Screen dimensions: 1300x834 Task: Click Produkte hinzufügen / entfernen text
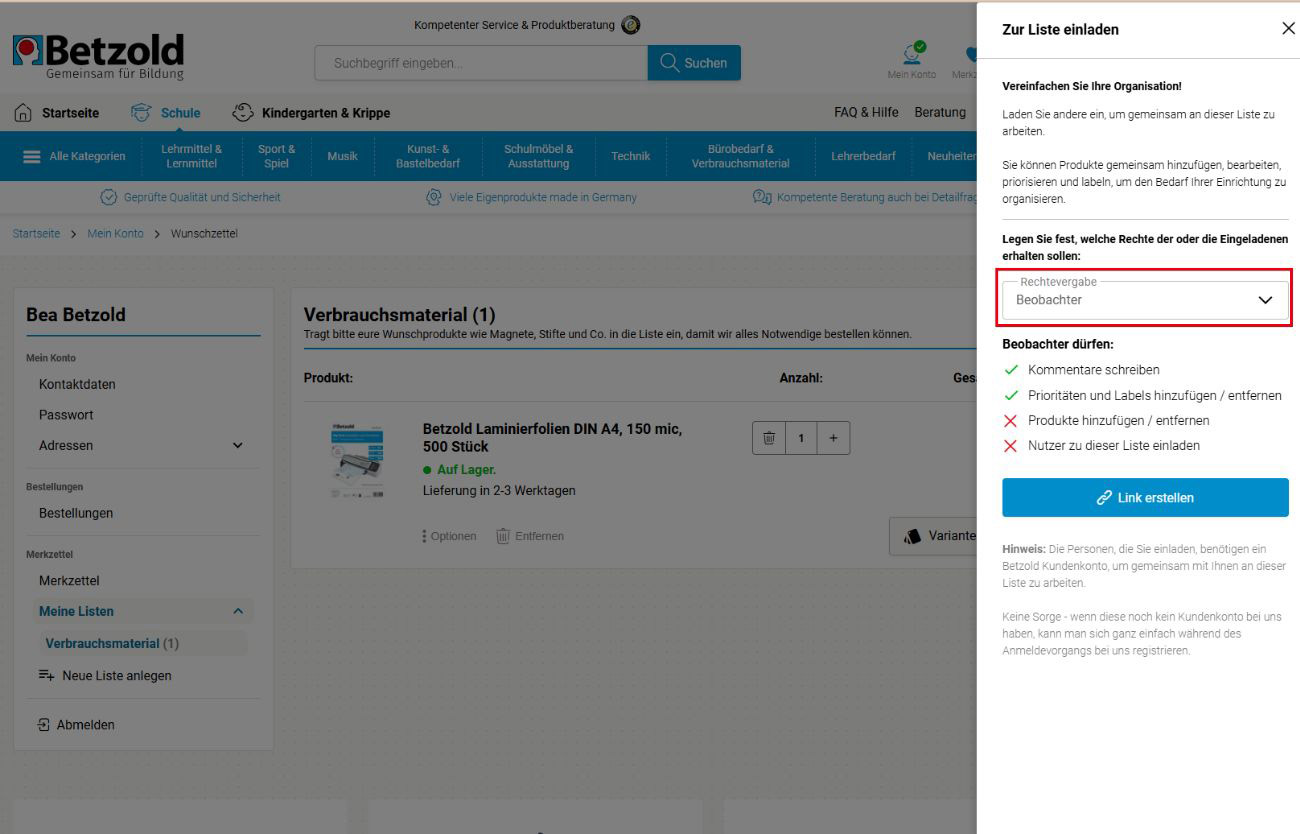1118,420
